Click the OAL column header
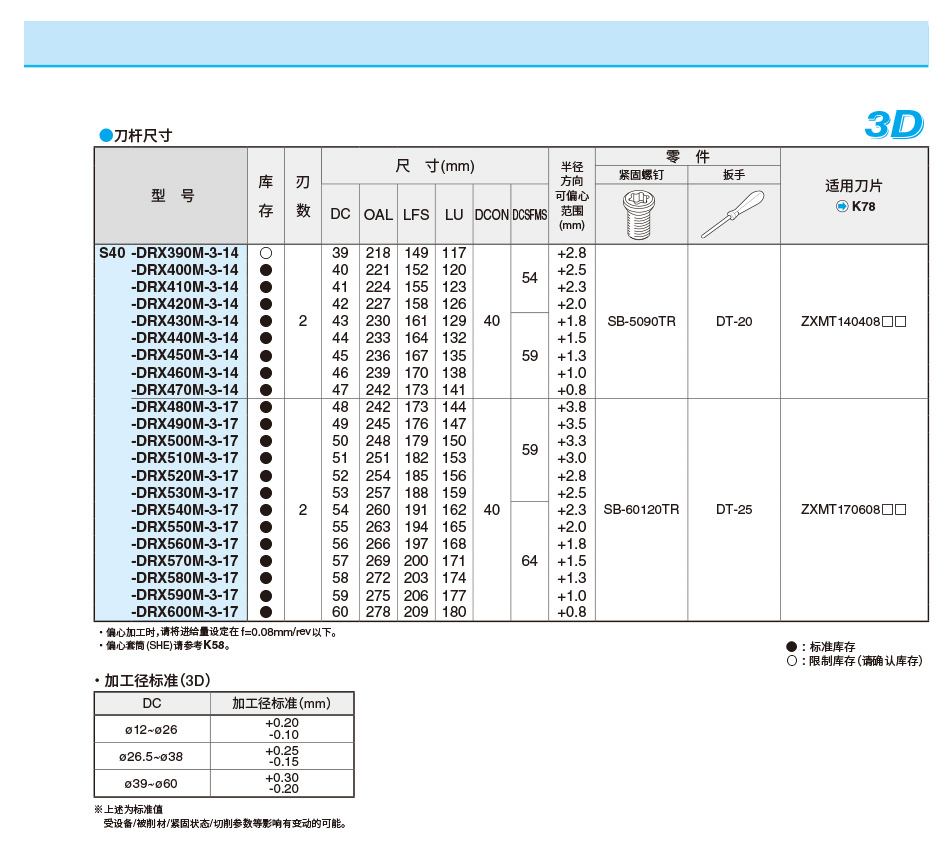 tap(378, 215)
